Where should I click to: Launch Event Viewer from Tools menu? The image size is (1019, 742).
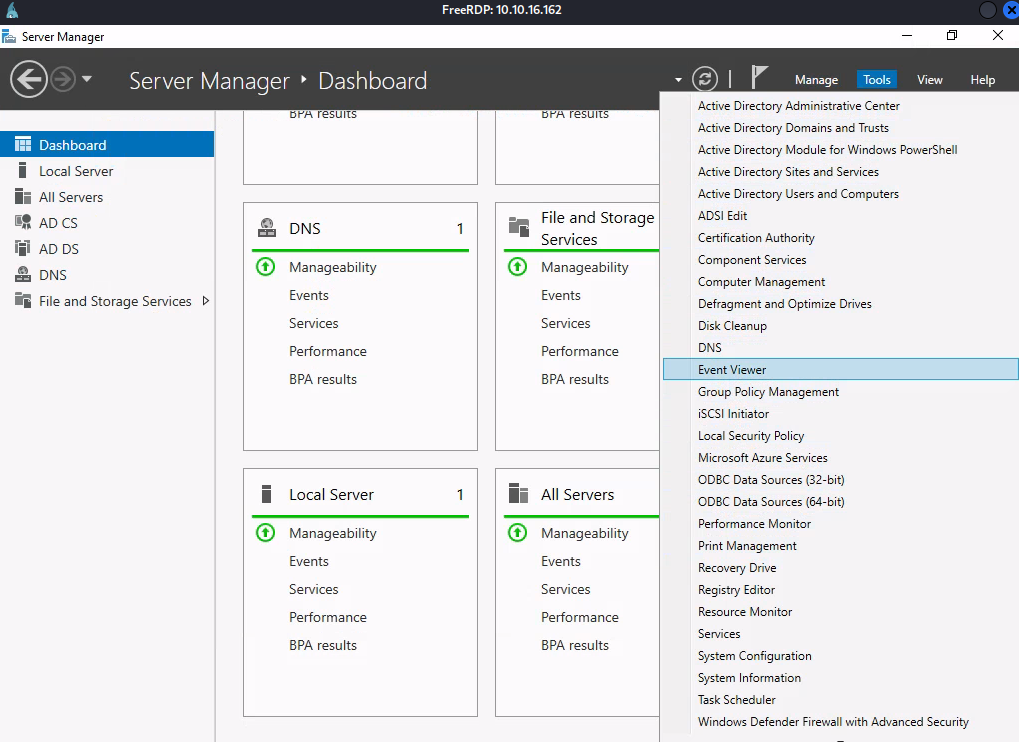(841, 369)
